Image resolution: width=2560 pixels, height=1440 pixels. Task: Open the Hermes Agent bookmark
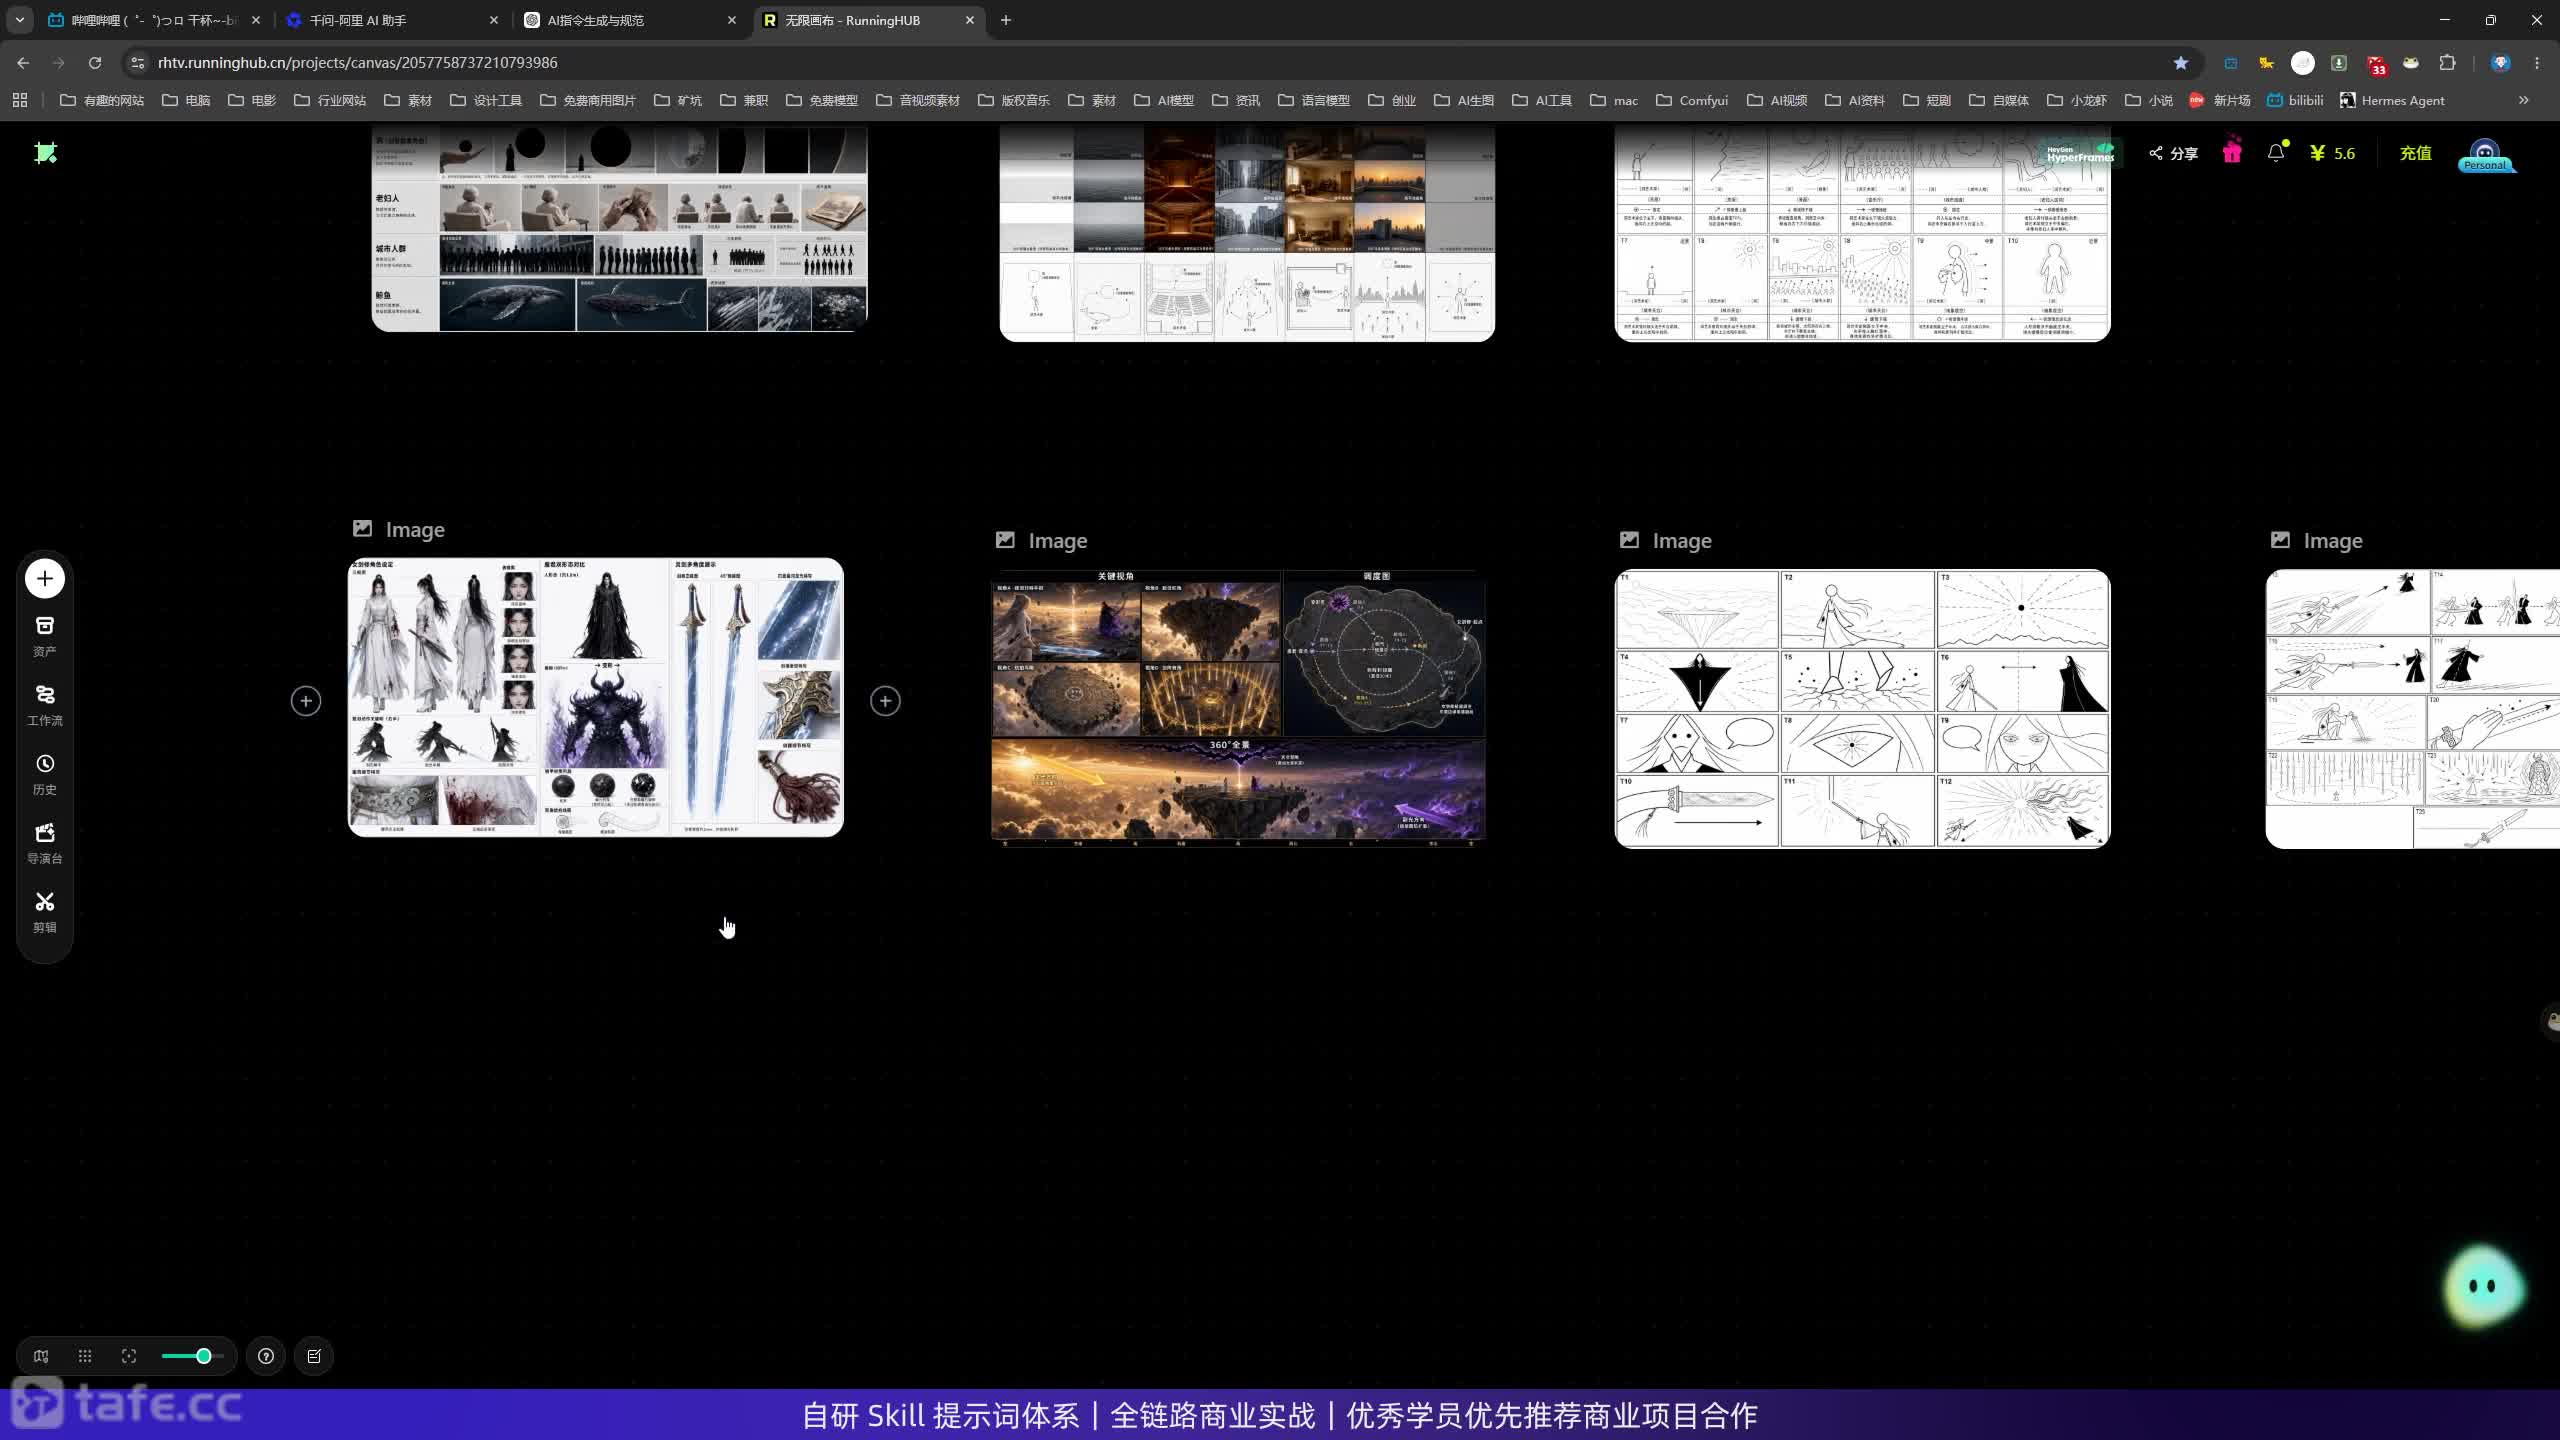pyautogui.click(x=2392, y=100)
